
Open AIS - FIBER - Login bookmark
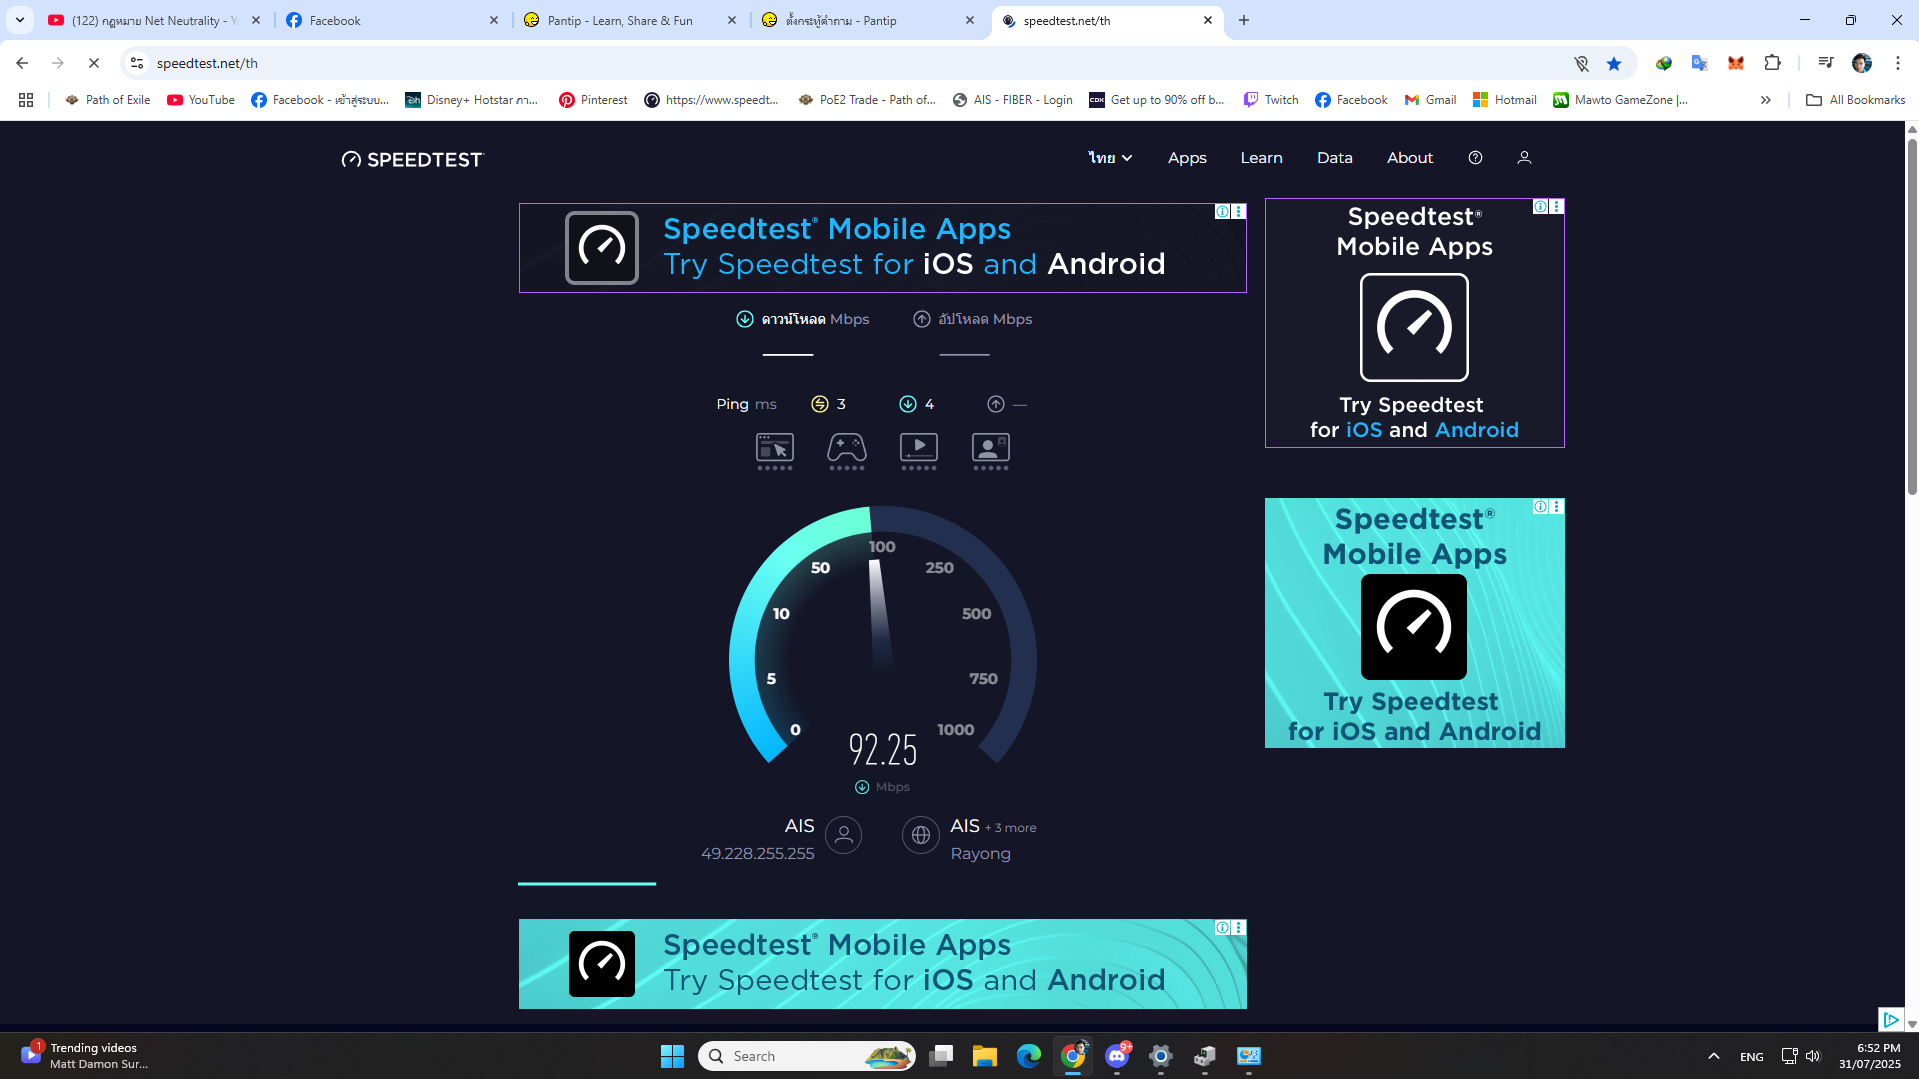pos(1012,100)
